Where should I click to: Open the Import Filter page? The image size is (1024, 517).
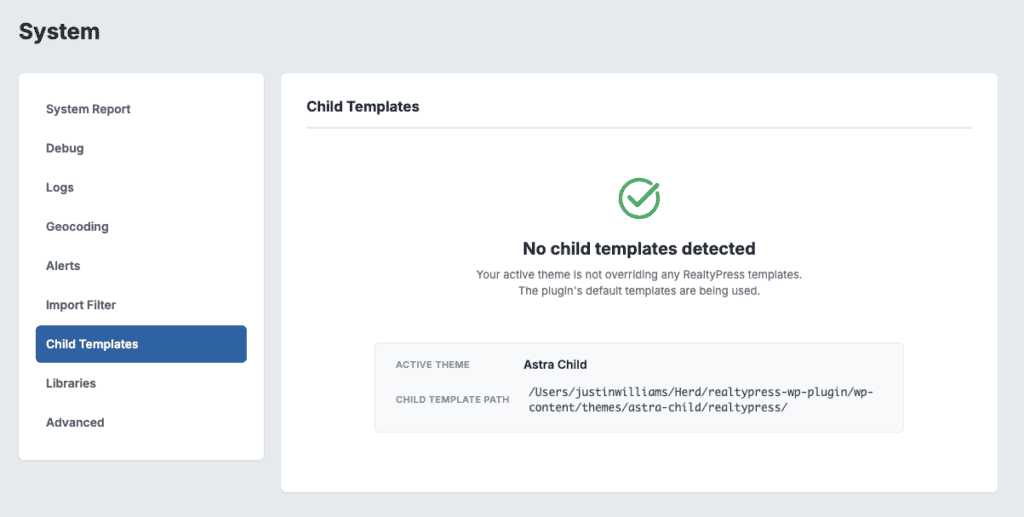pos(81,304)
